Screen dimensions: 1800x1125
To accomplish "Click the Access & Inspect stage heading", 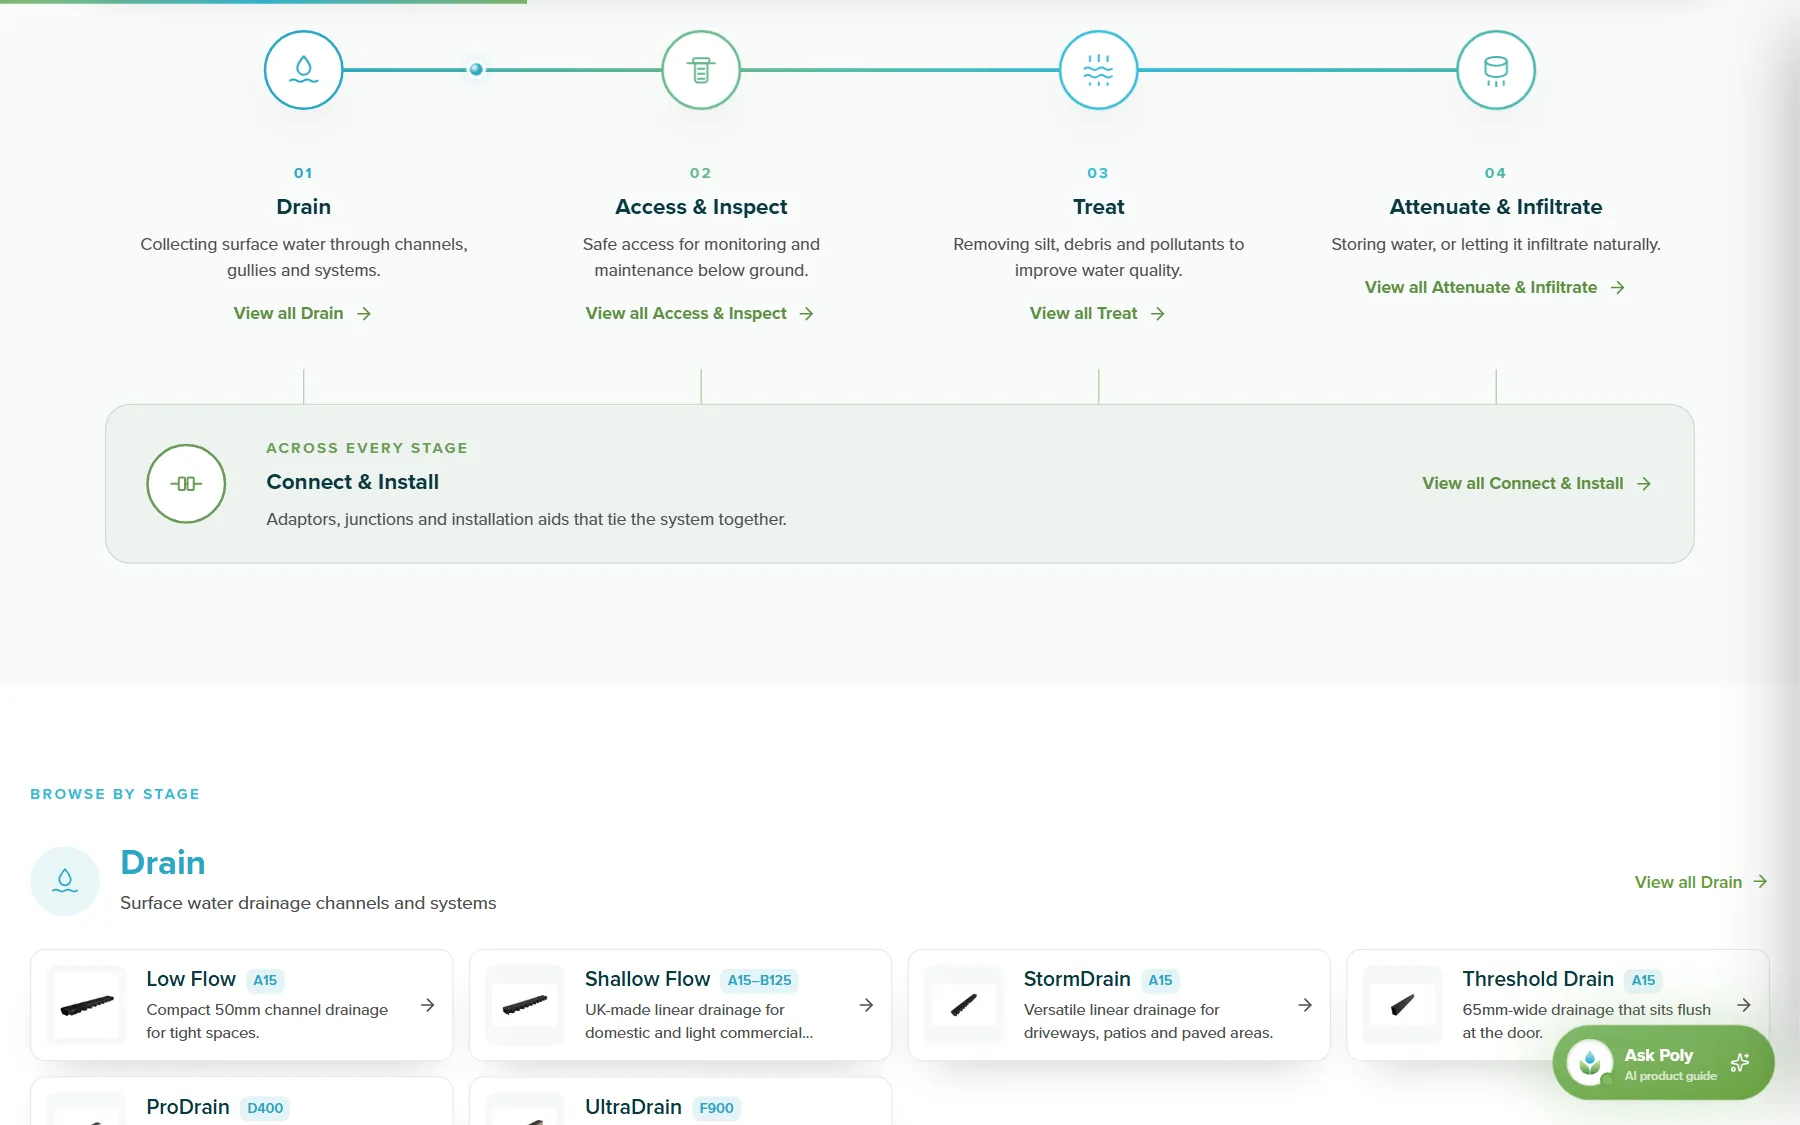I will click(x=701, y=207).
